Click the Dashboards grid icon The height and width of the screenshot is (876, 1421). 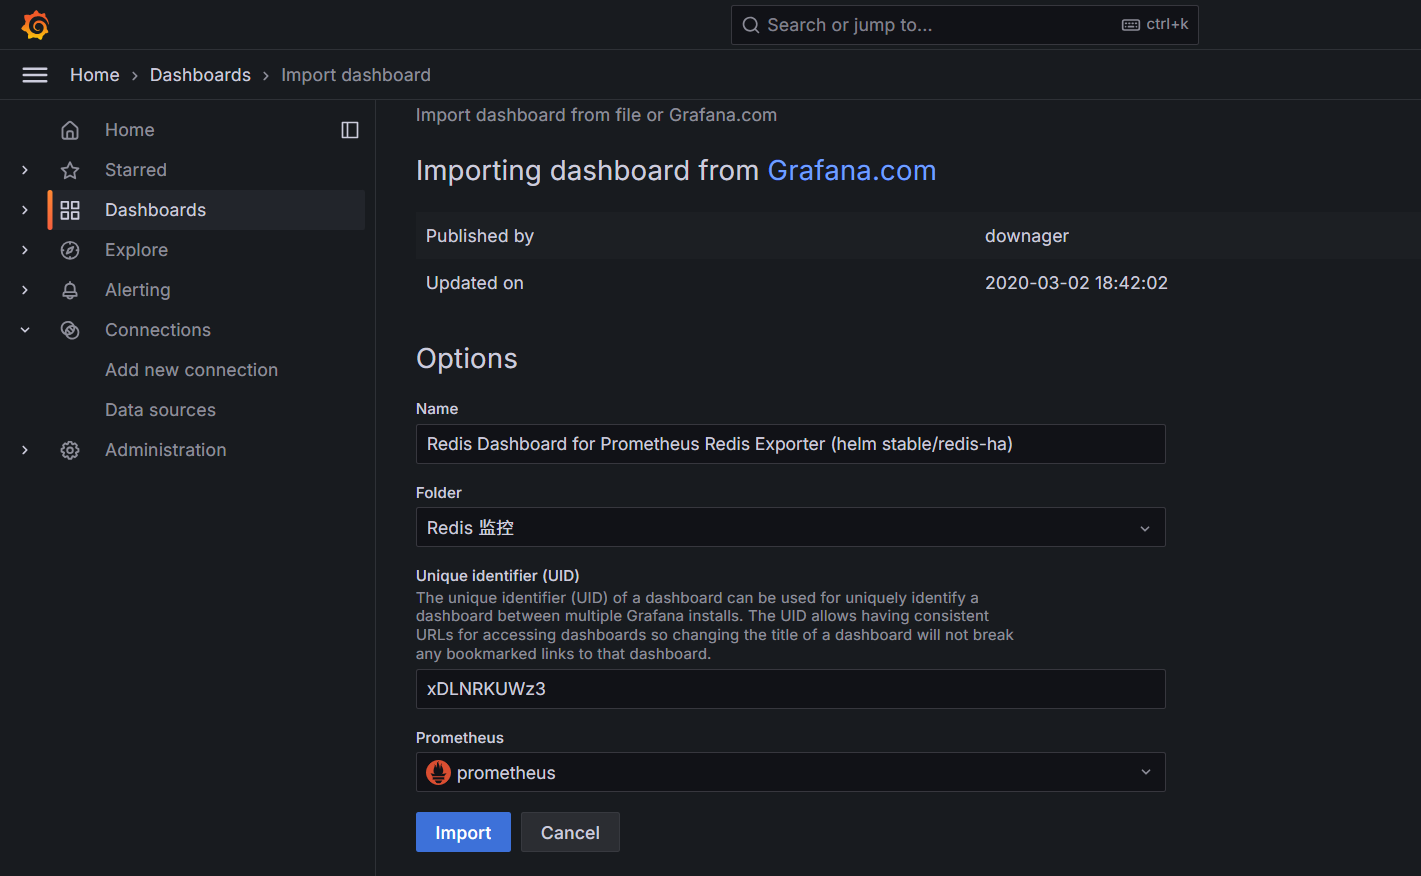pyautogui.click(x=70, y=210)
